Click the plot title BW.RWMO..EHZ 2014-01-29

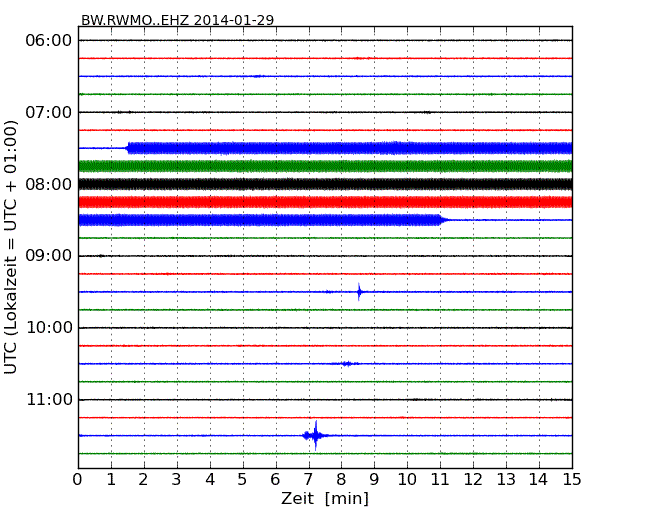click(177, 20)
